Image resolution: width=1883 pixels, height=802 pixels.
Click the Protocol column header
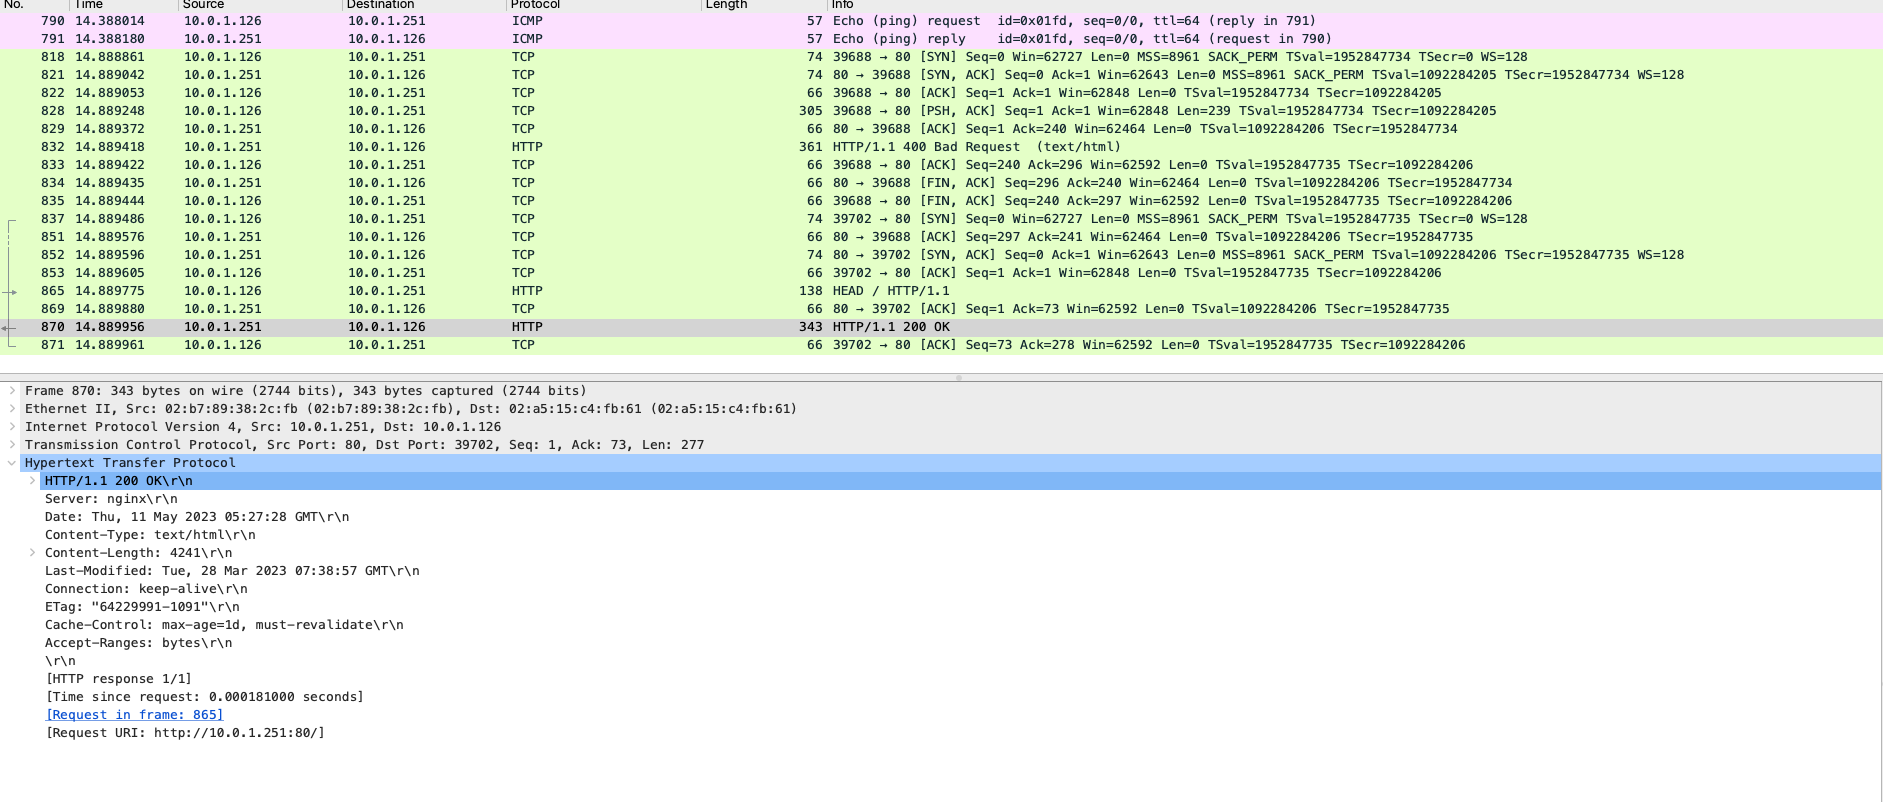(x=536, y=5)
